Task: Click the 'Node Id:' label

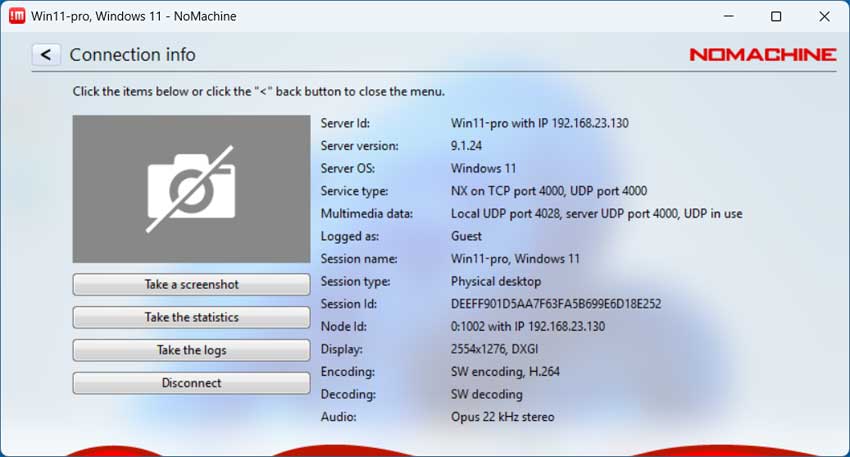Action: coord(343,326)
